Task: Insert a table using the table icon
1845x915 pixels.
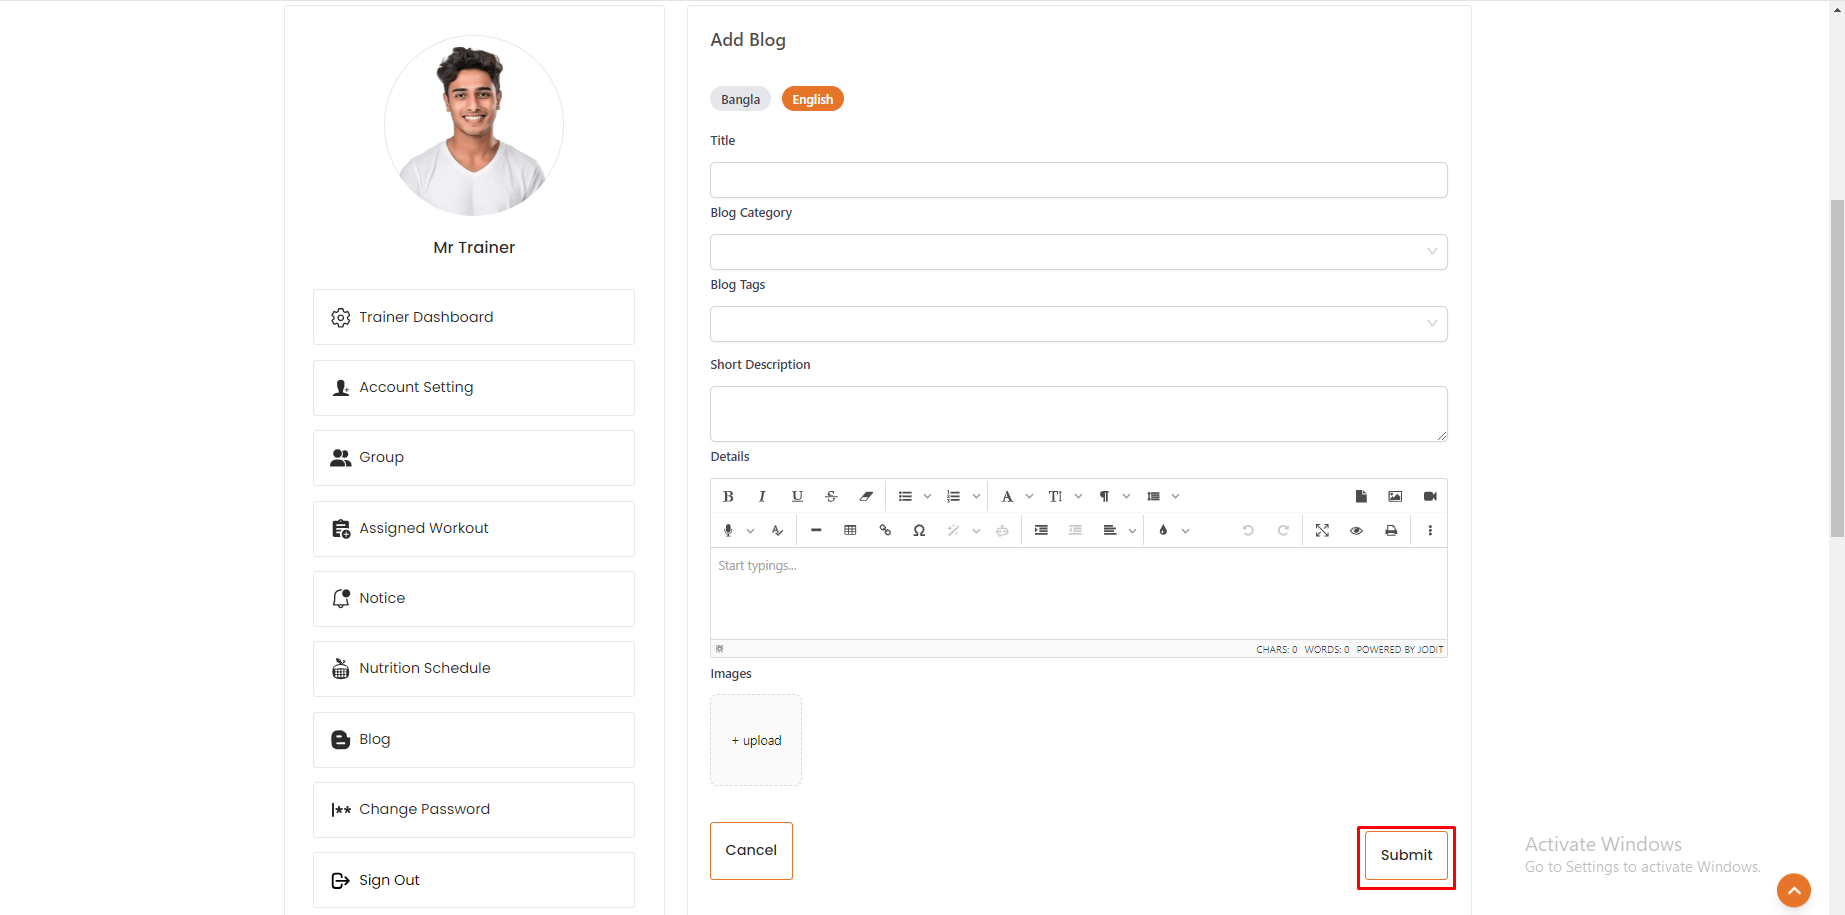Action: pyautogui.click(x=850, y=530)
